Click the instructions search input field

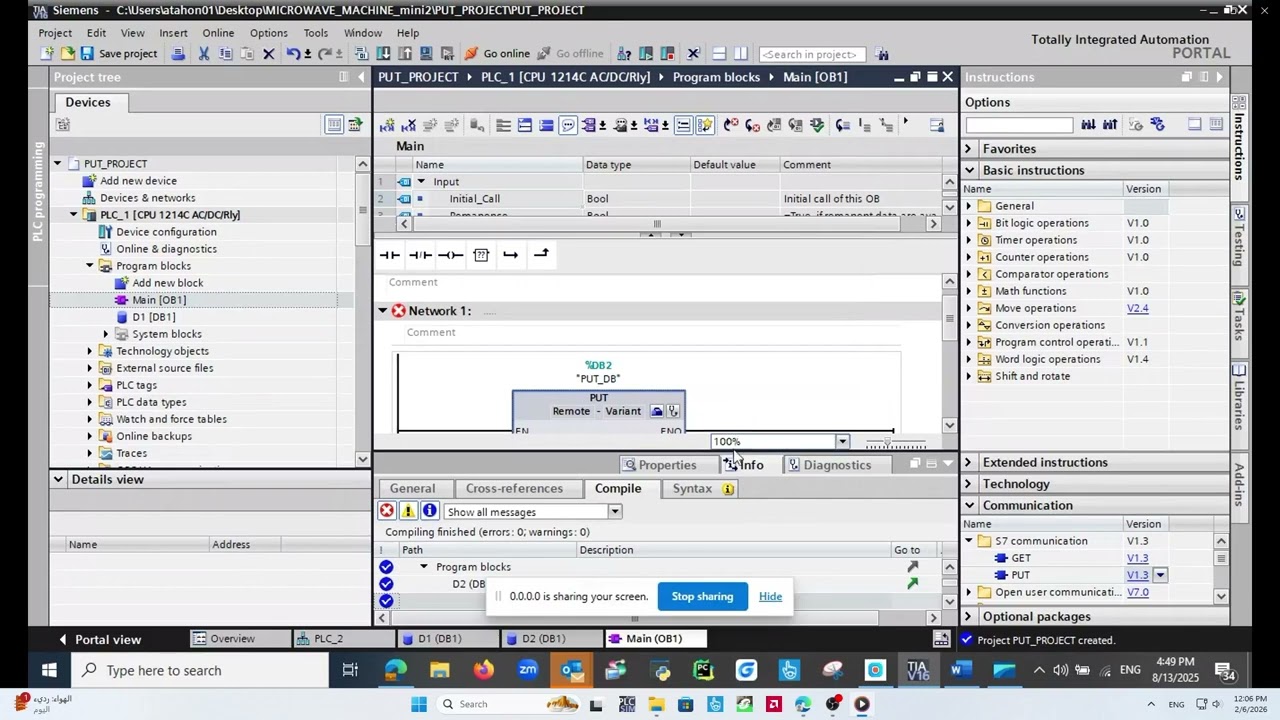[1019, 125]
